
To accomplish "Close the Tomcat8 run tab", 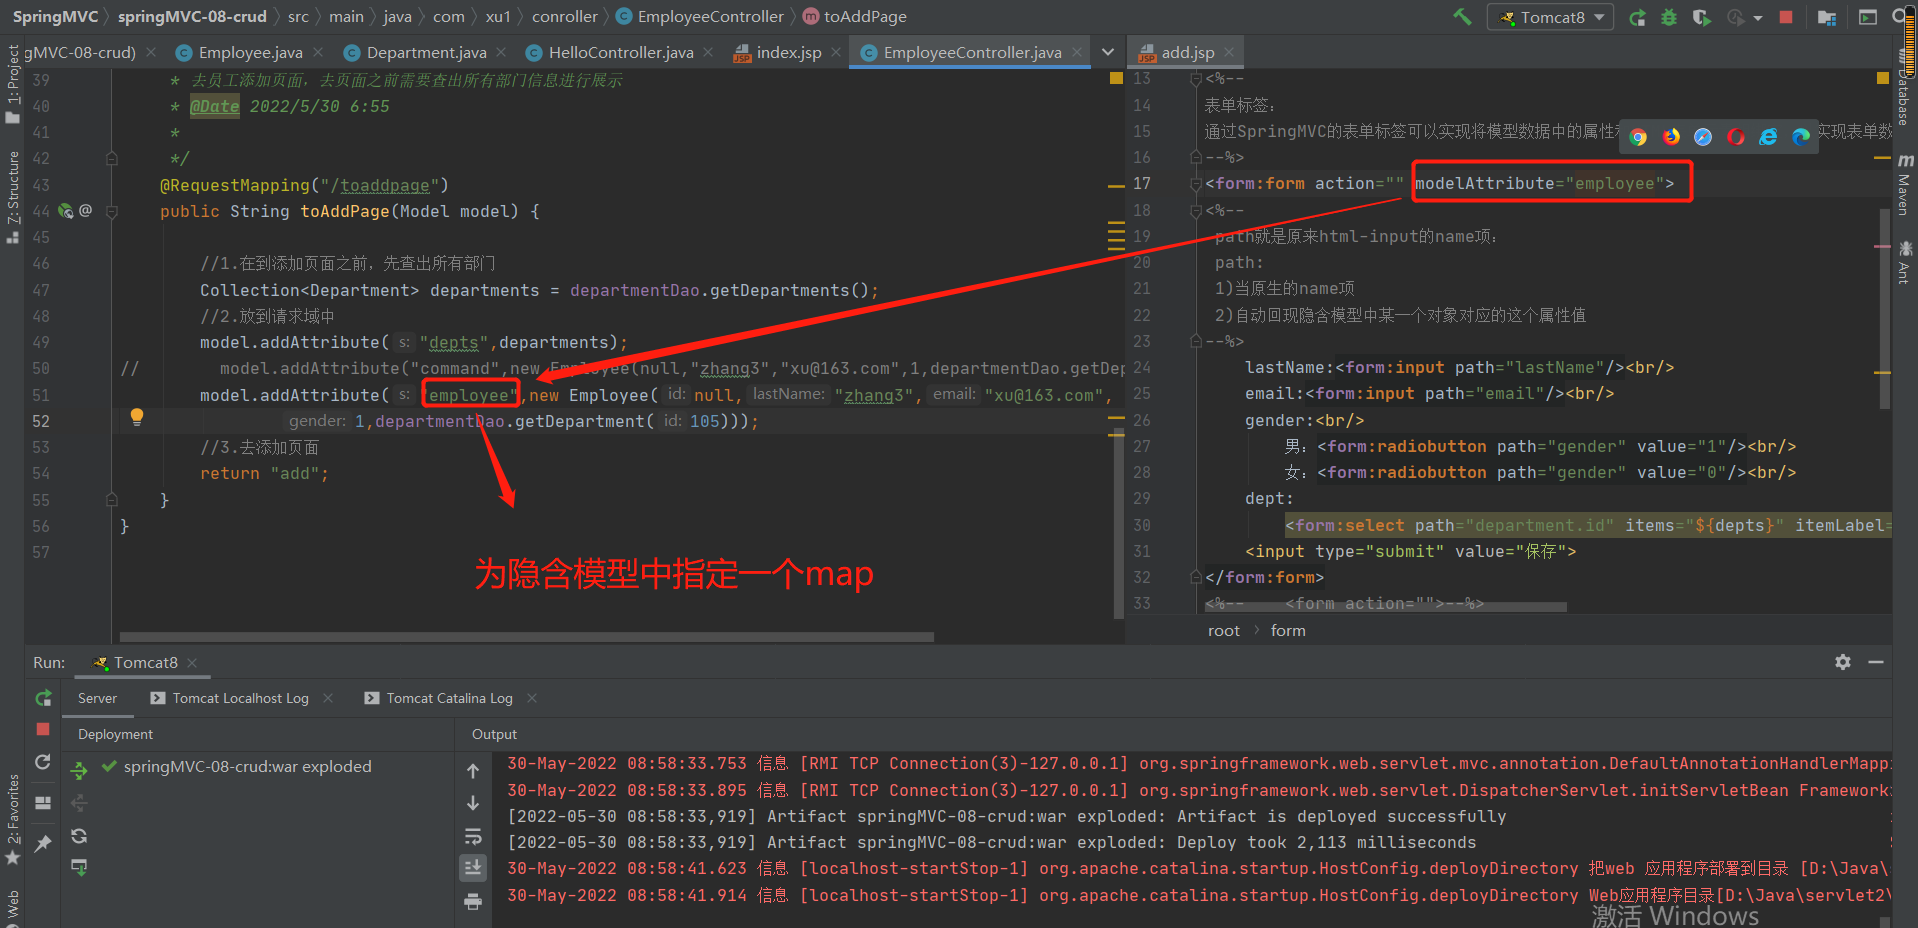I will point(192,663).
